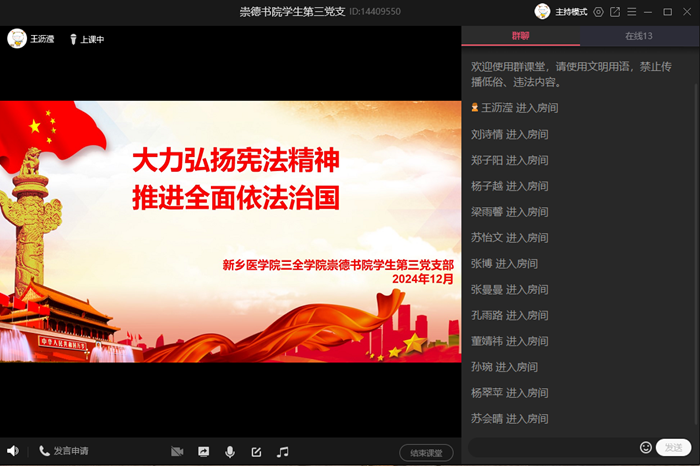The image size is (700, 466).
Task: Open 主持模式 host mode selector
Action: (x=561, y=12)
